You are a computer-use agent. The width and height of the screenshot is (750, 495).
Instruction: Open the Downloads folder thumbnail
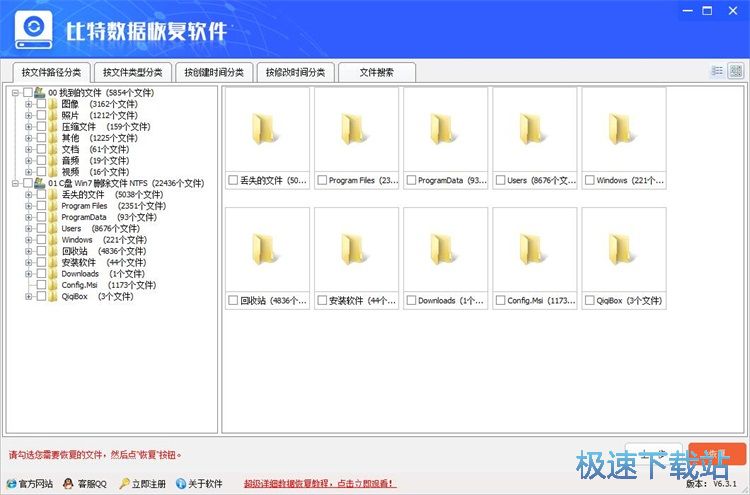(x=446, y=250)
